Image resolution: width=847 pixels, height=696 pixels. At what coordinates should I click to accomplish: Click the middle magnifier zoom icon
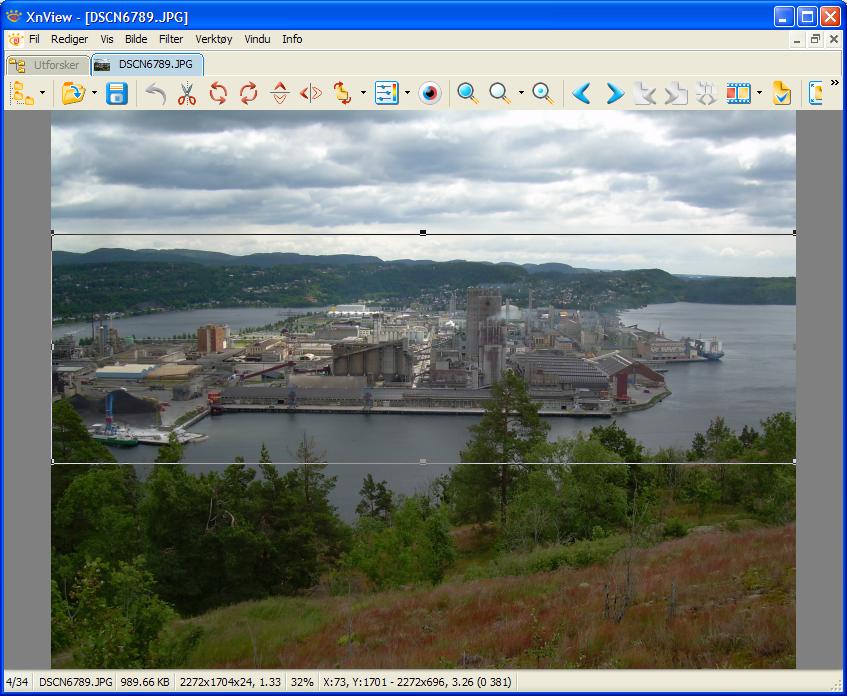[500, 93]
